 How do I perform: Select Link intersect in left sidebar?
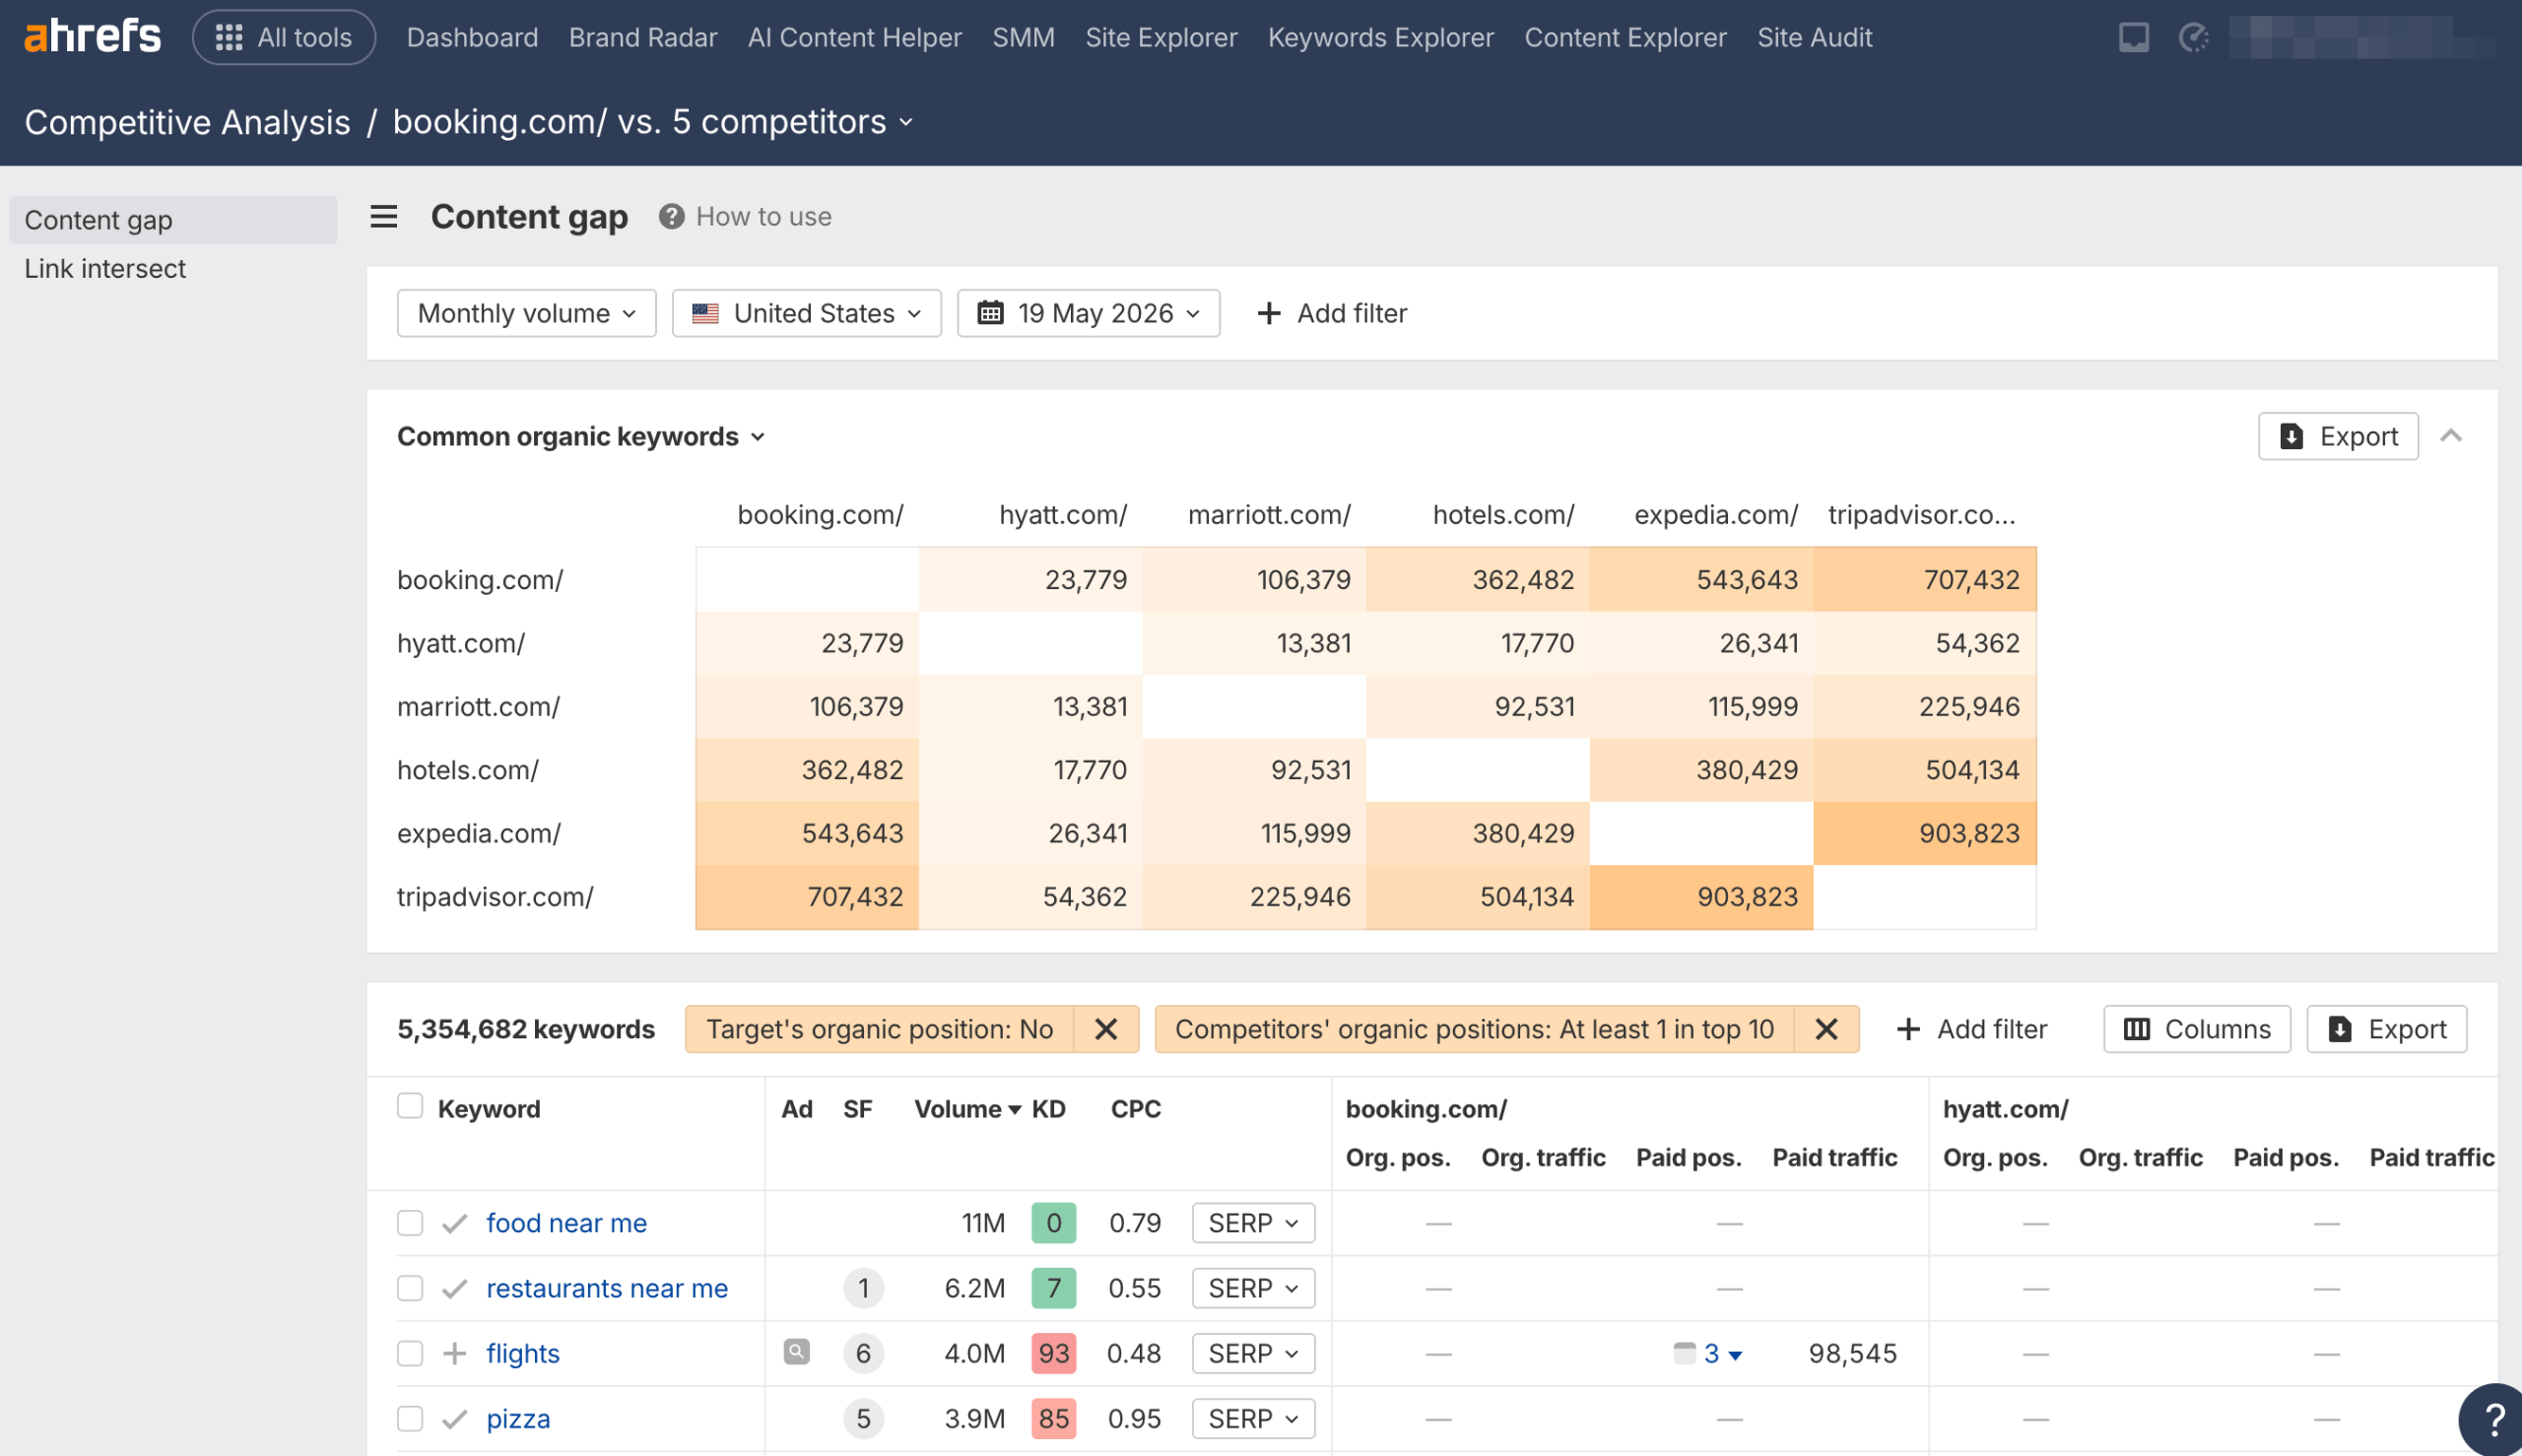(x=105, y=268)
